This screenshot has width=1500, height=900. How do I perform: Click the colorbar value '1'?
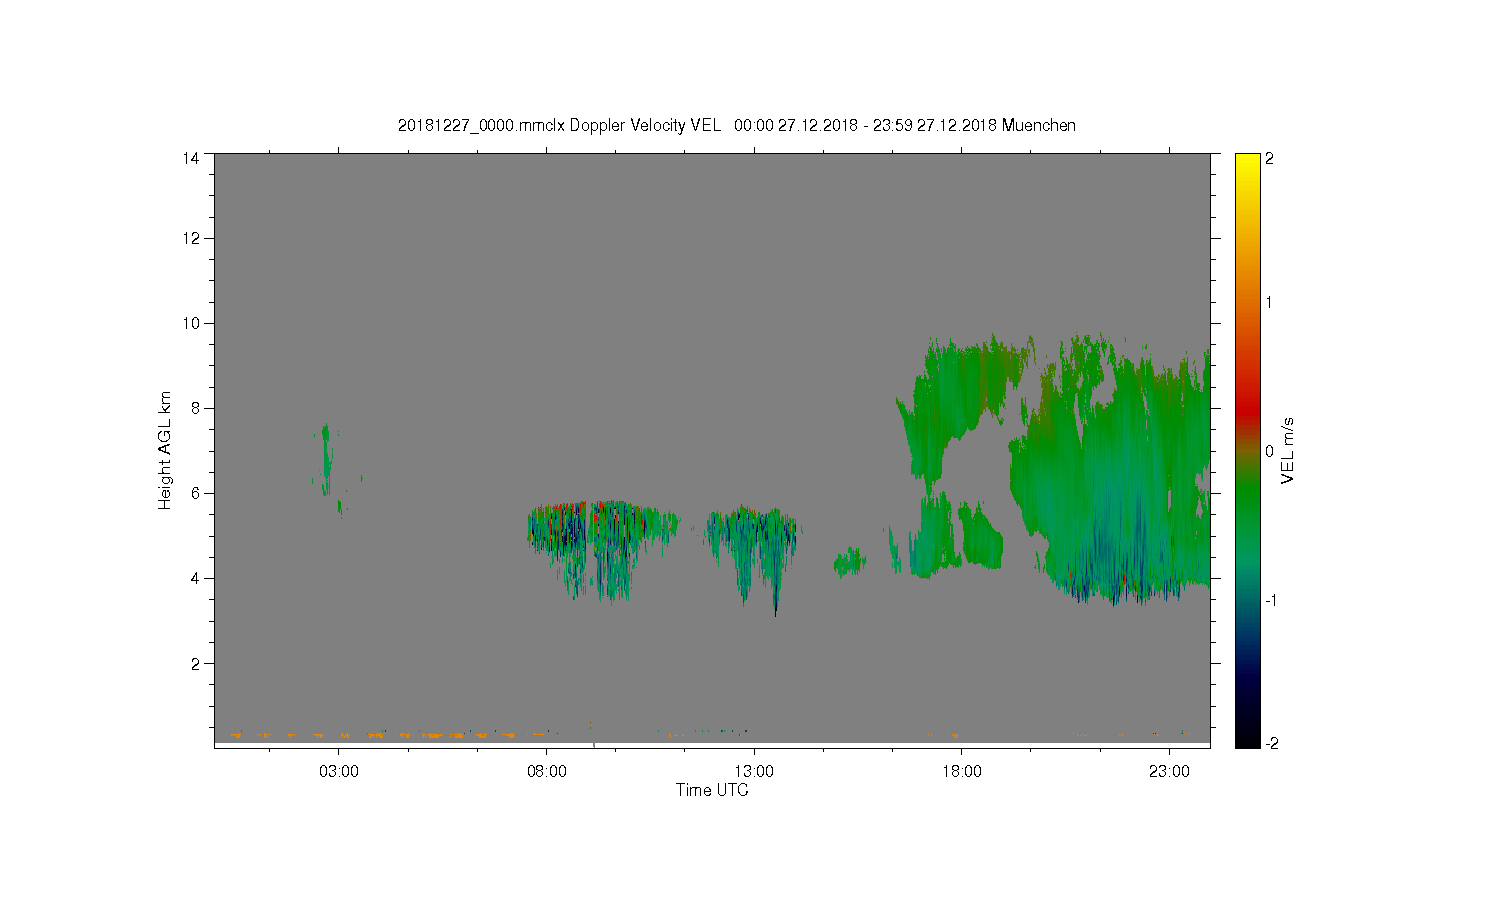coord(1270,302)
